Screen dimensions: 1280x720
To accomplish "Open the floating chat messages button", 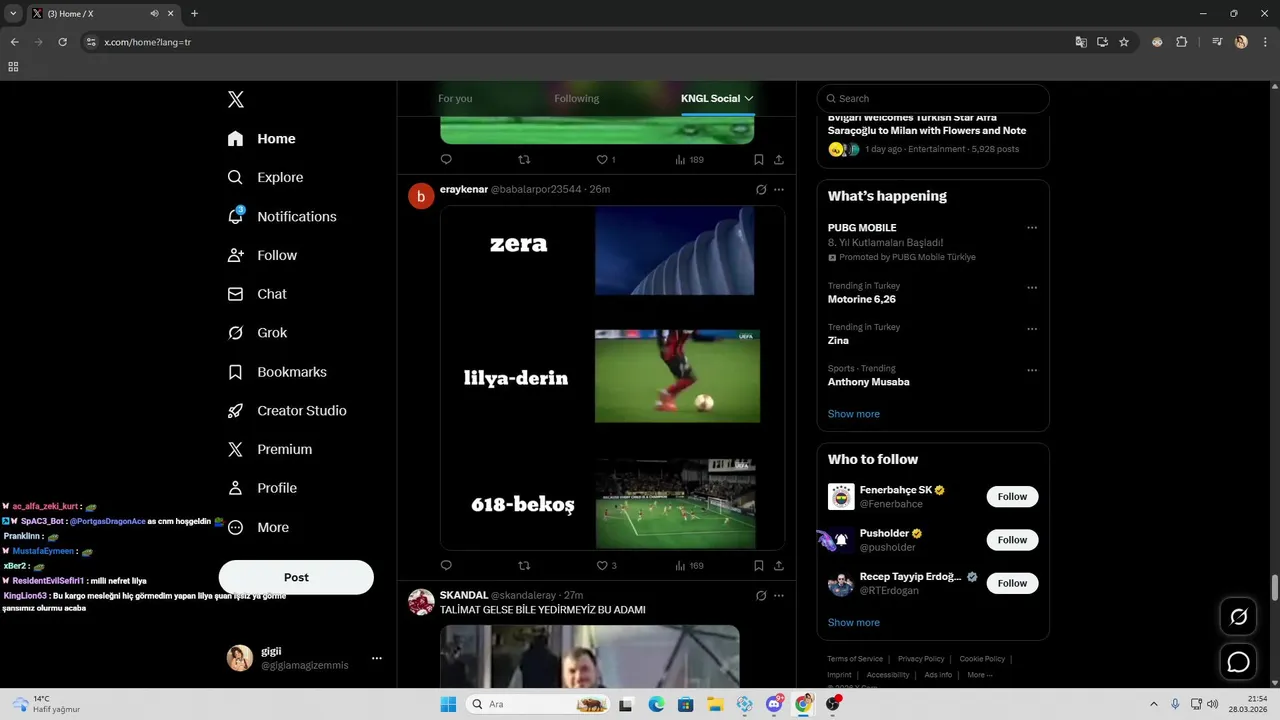I will click(x=1238, y=662).
